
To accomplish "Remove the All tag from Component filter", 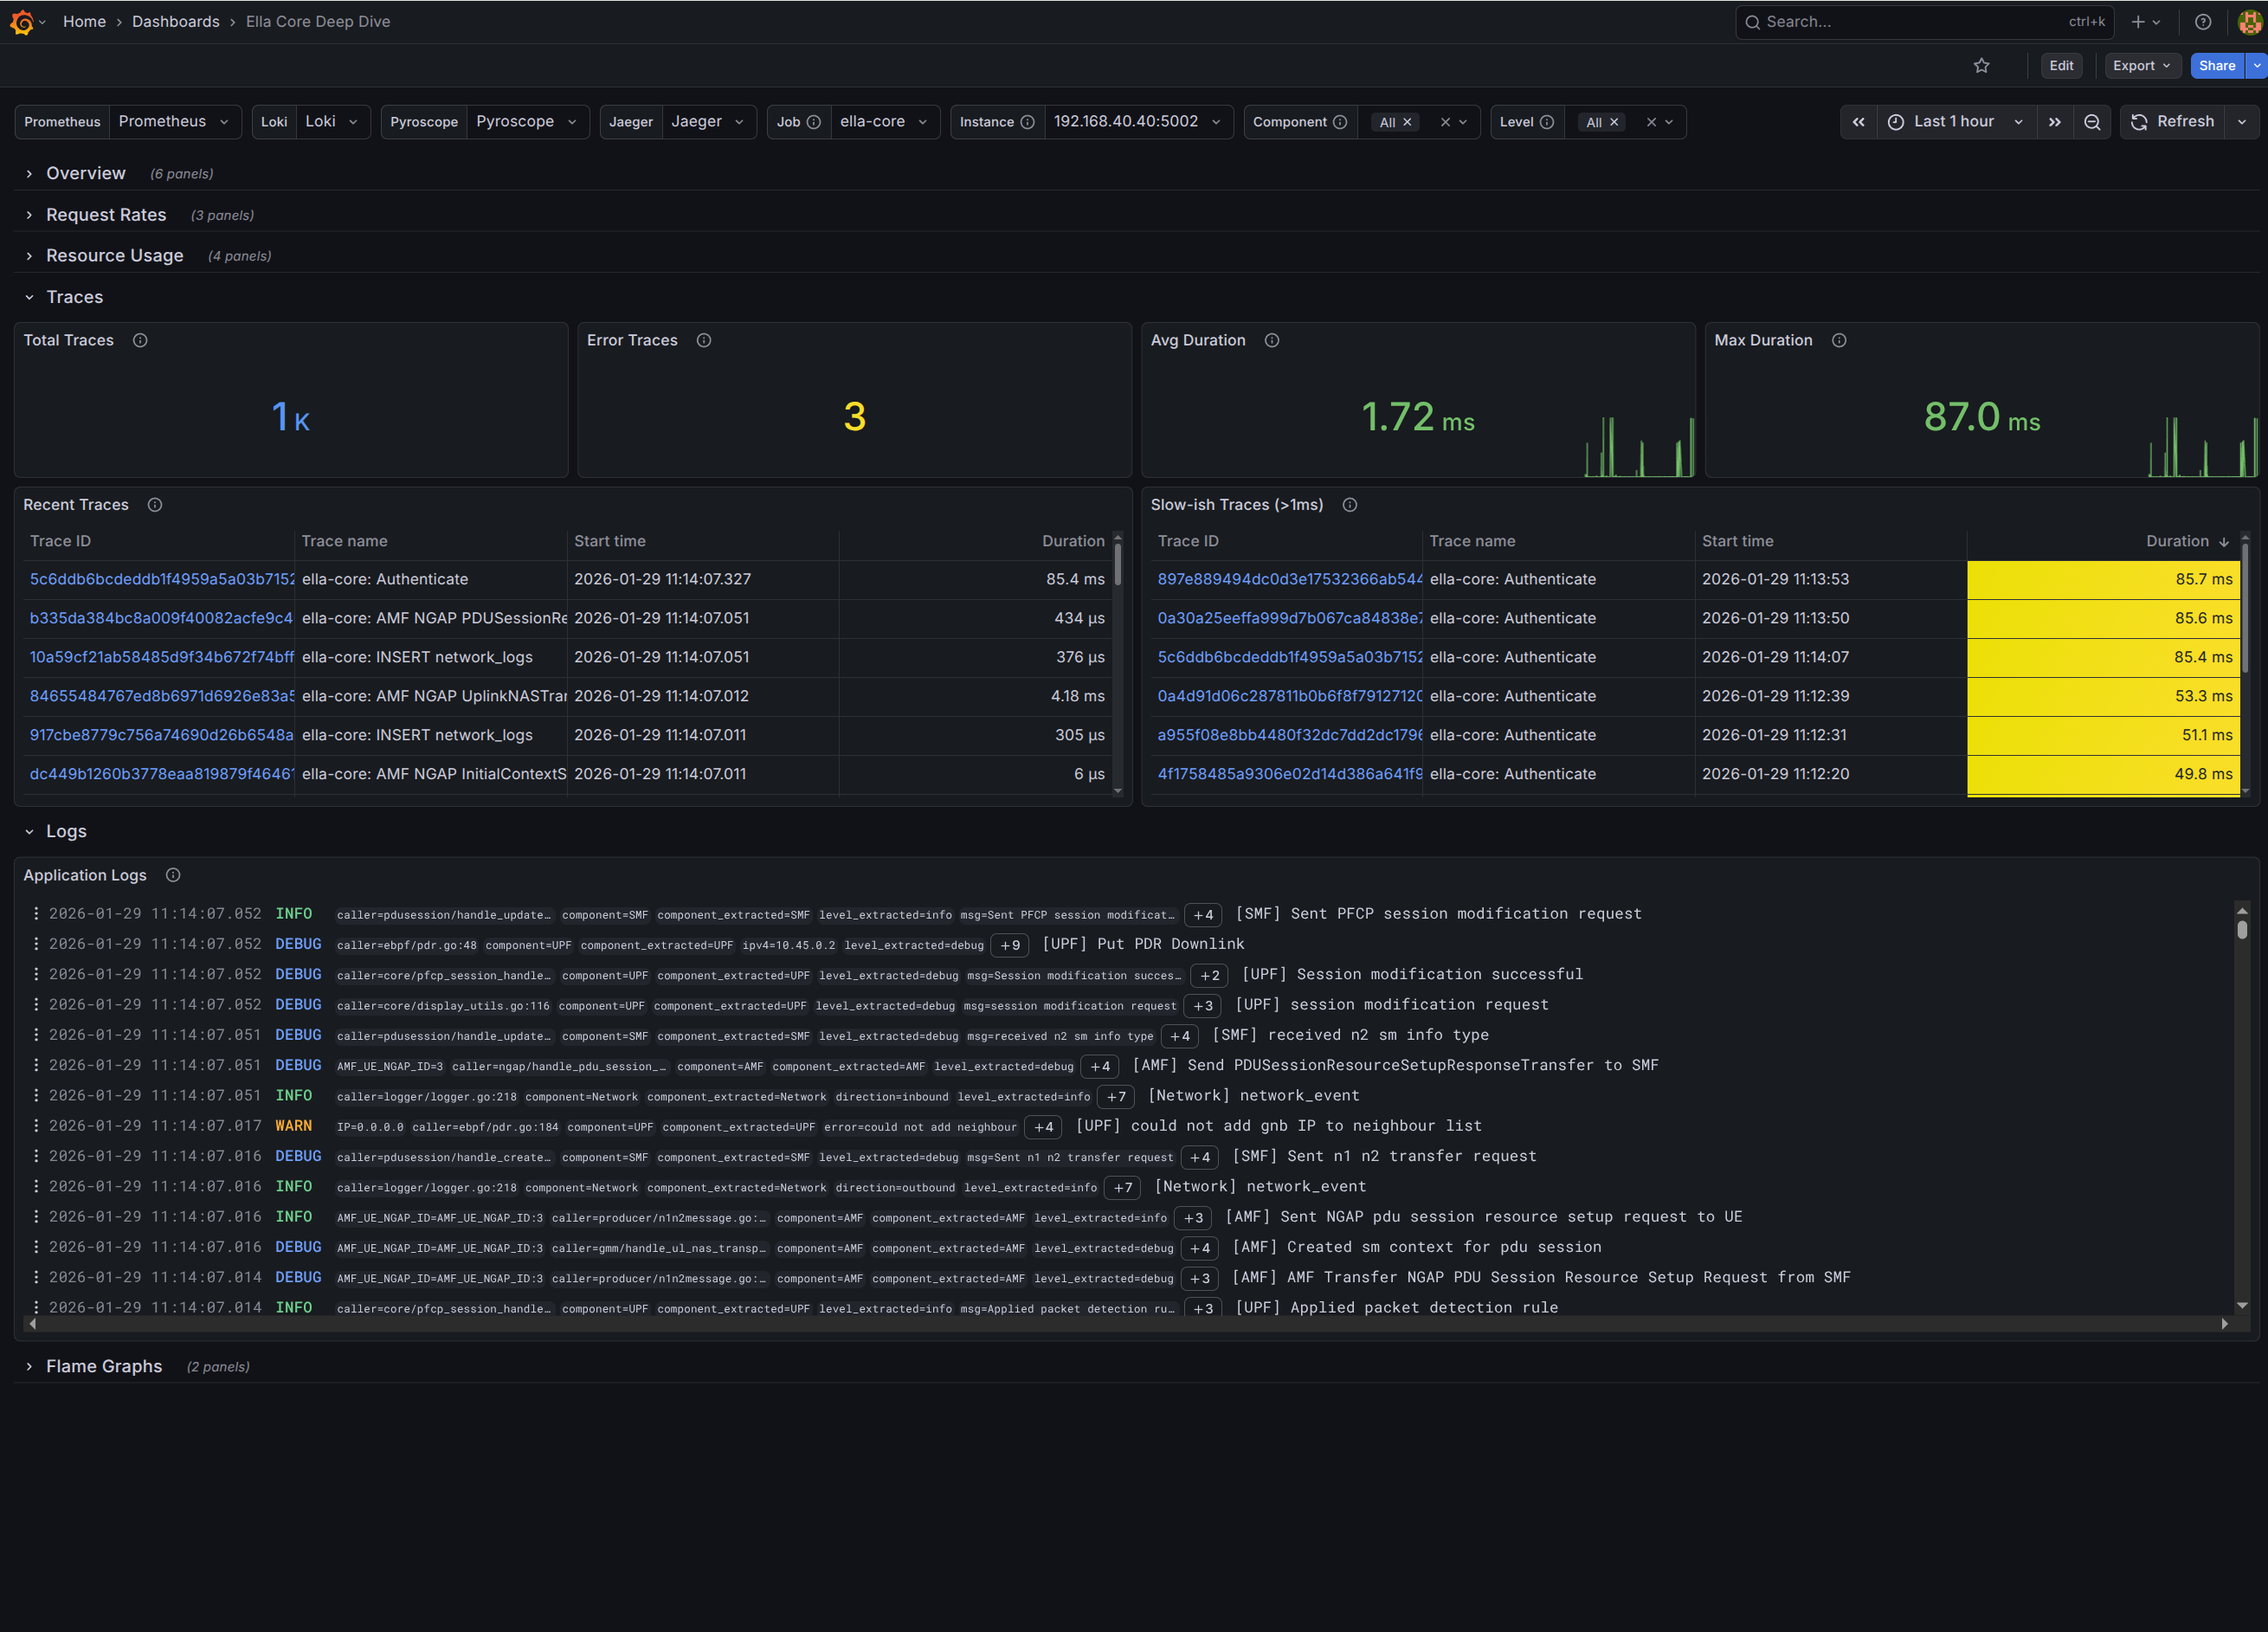I will tap(1407, 122).
